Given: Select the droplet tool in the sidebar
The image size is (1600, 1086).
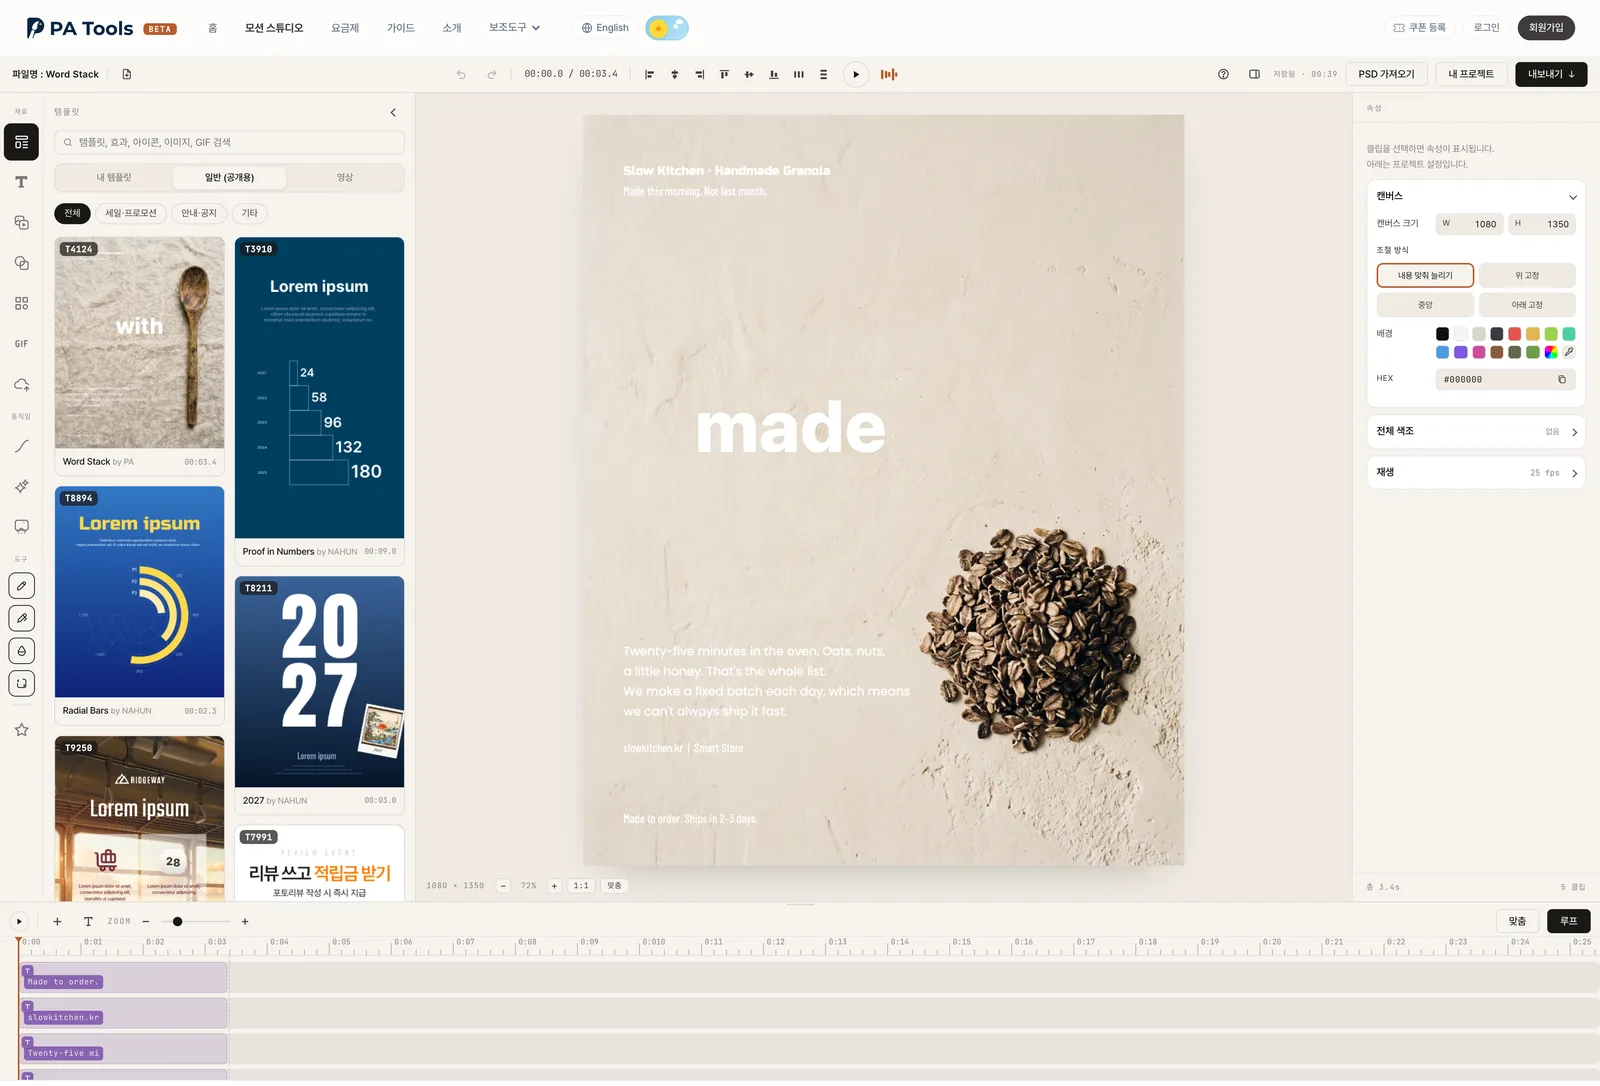Looking at the screenshot, I should [21, 651].
